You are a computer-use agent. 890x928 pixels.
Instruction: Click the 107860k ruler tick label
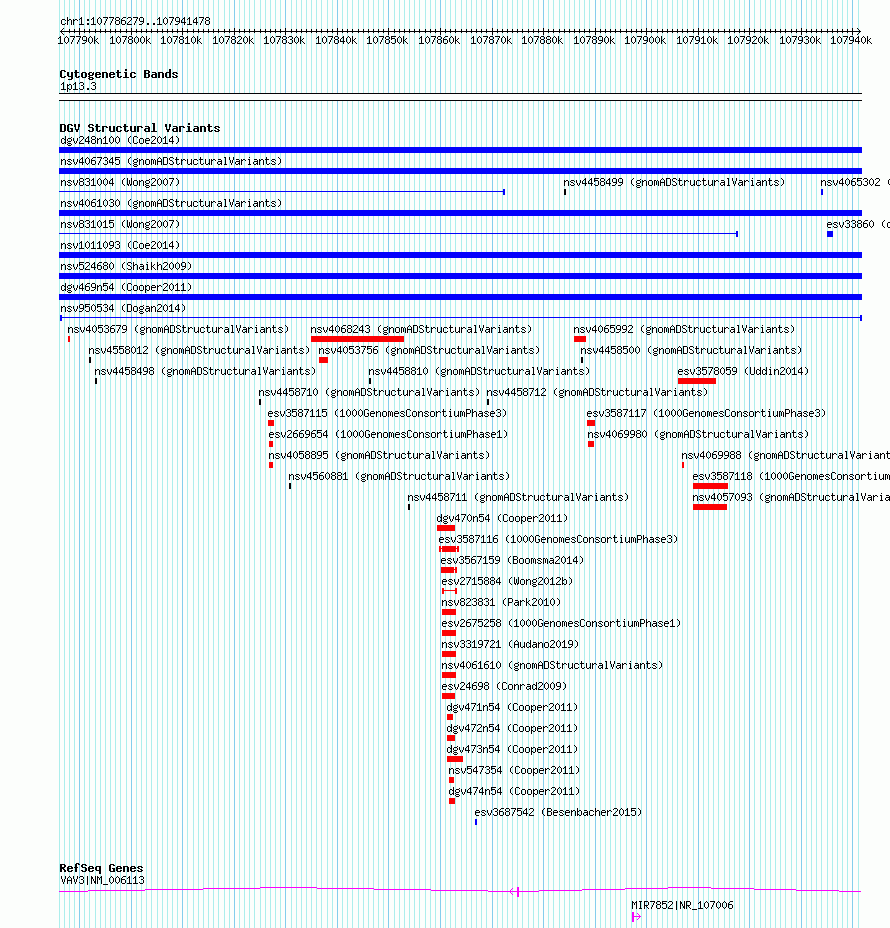tap(439, 40)
